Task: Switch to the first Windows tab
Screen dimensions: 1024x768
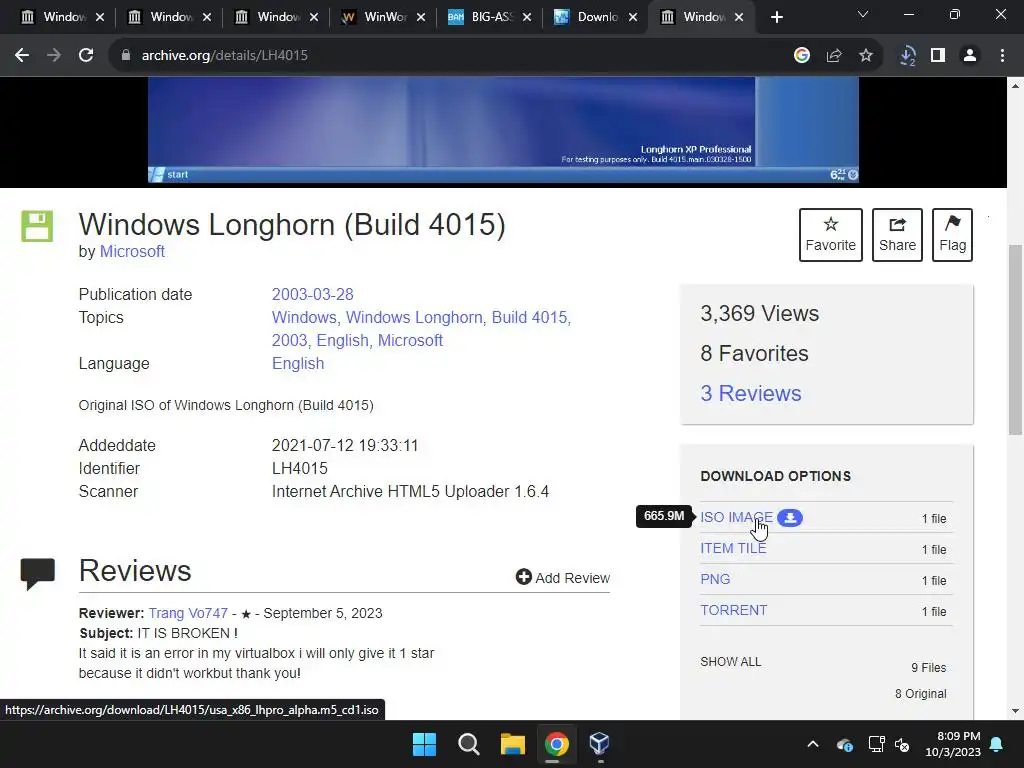Action: [x=63, y=17]
